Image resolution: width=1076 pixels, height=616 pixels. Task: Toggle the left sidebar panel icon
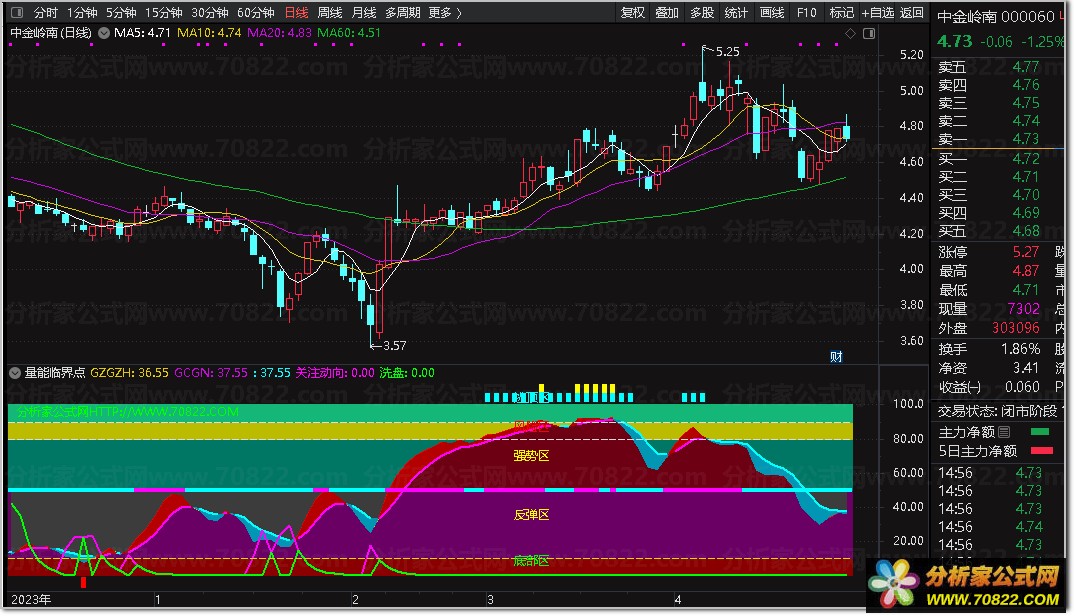(17, 12)
